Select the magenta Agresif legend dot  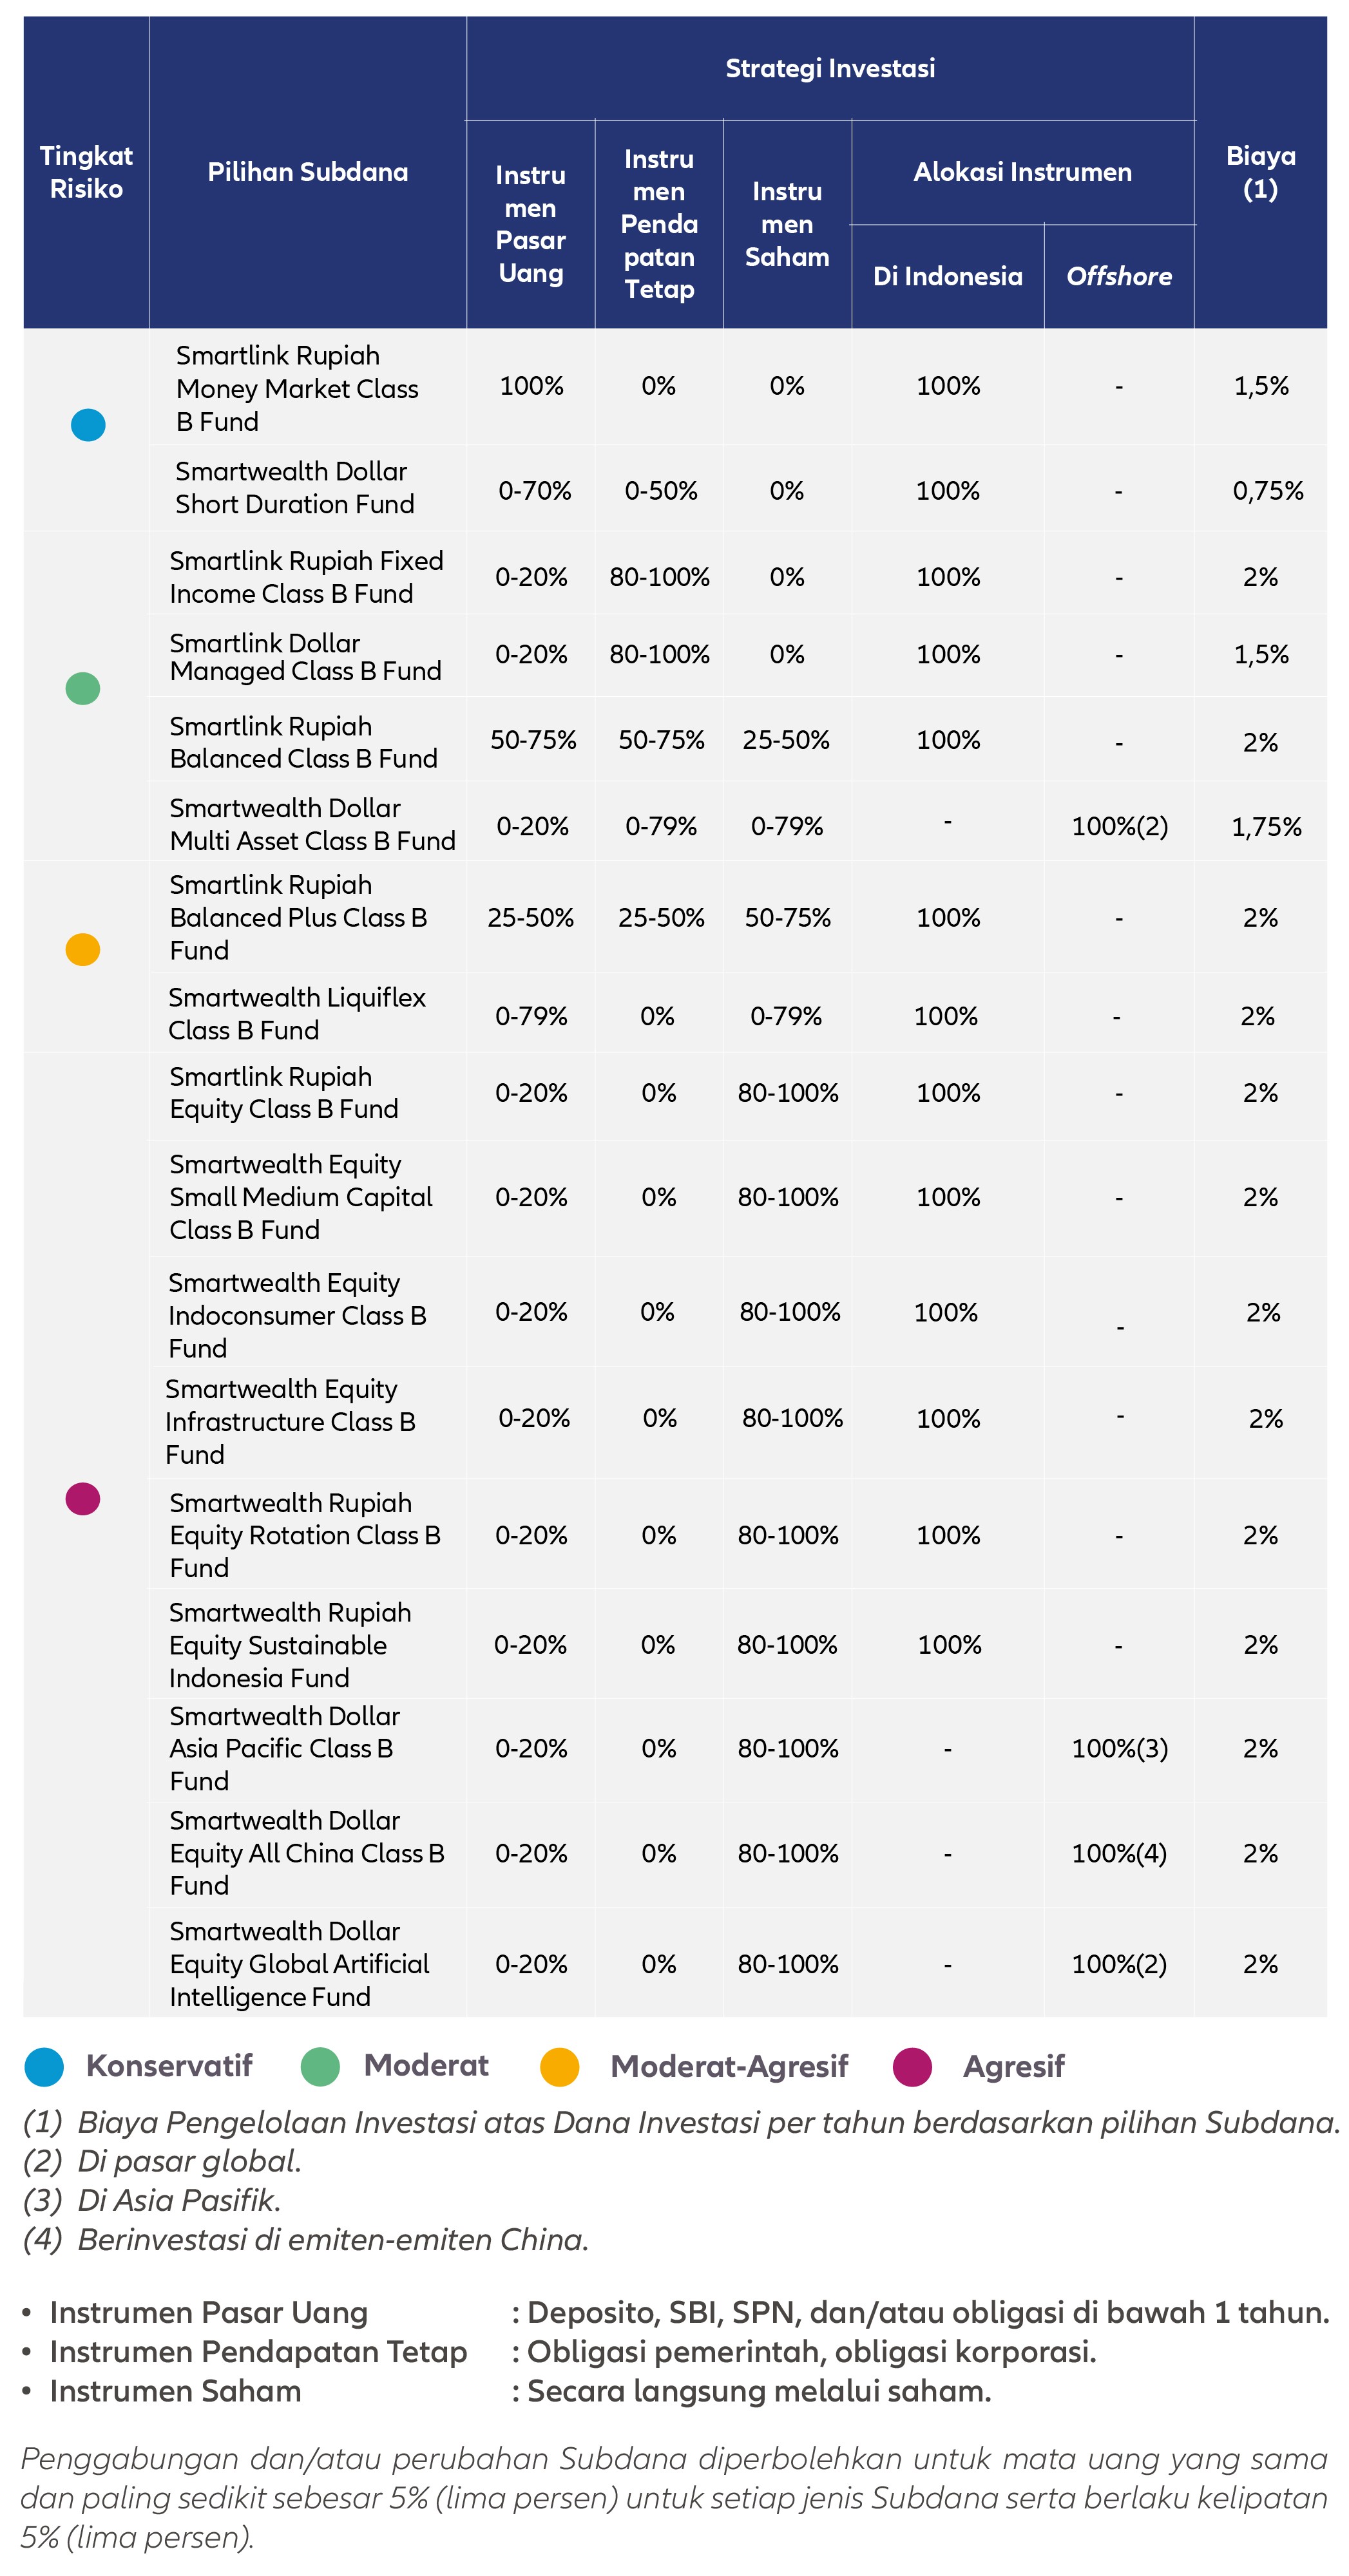pyautogui.click(x=912, y=2066)
